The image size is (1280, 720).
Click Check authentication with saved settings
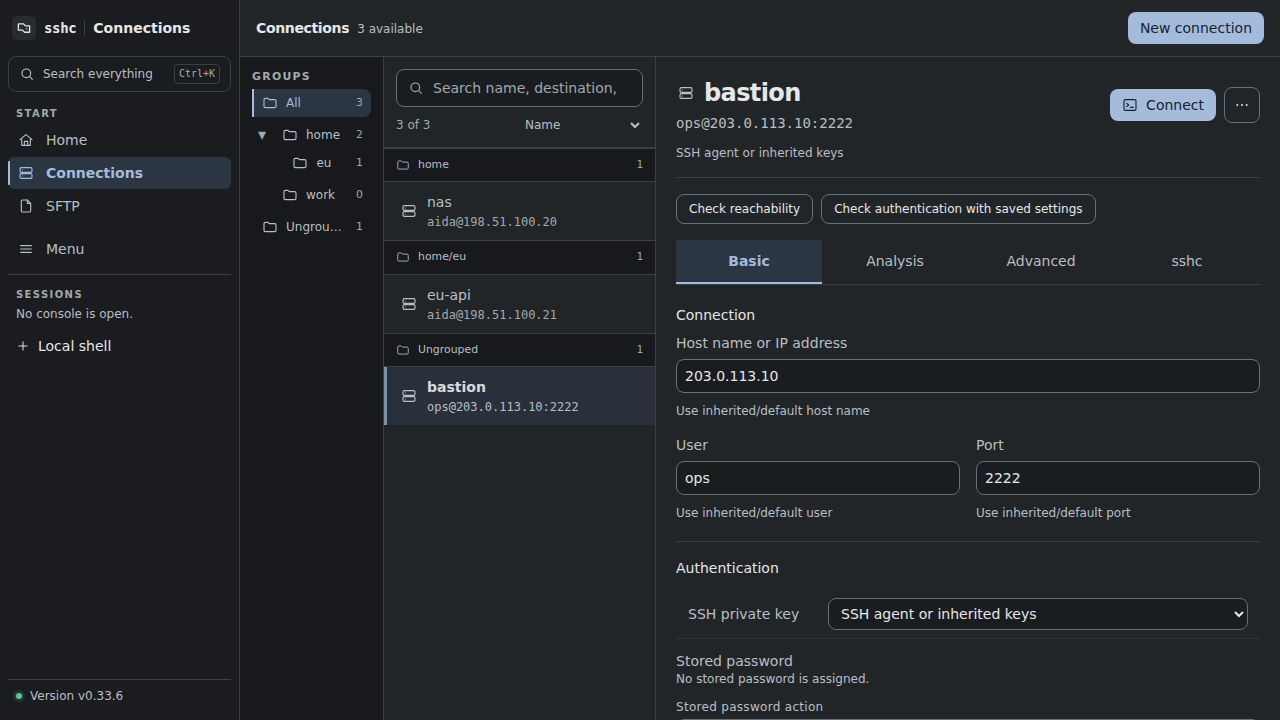[958, 209]
